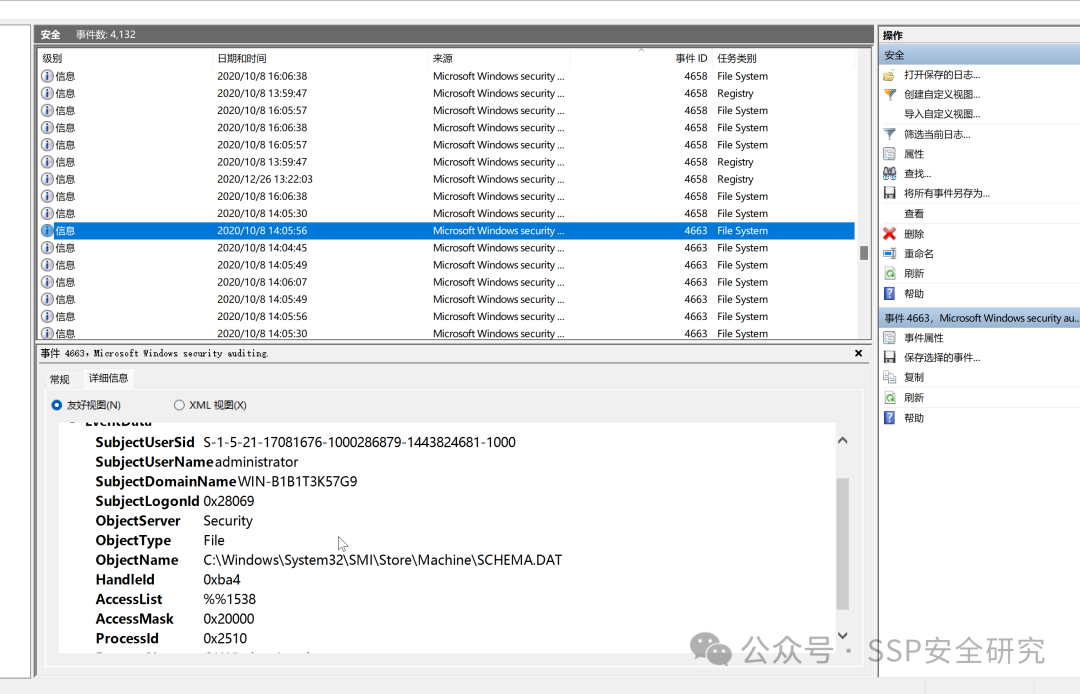Click the SubjectDomainName value WIN-B1B1T3K57G9
The image size is (1080, 694).
coord(298,481)
